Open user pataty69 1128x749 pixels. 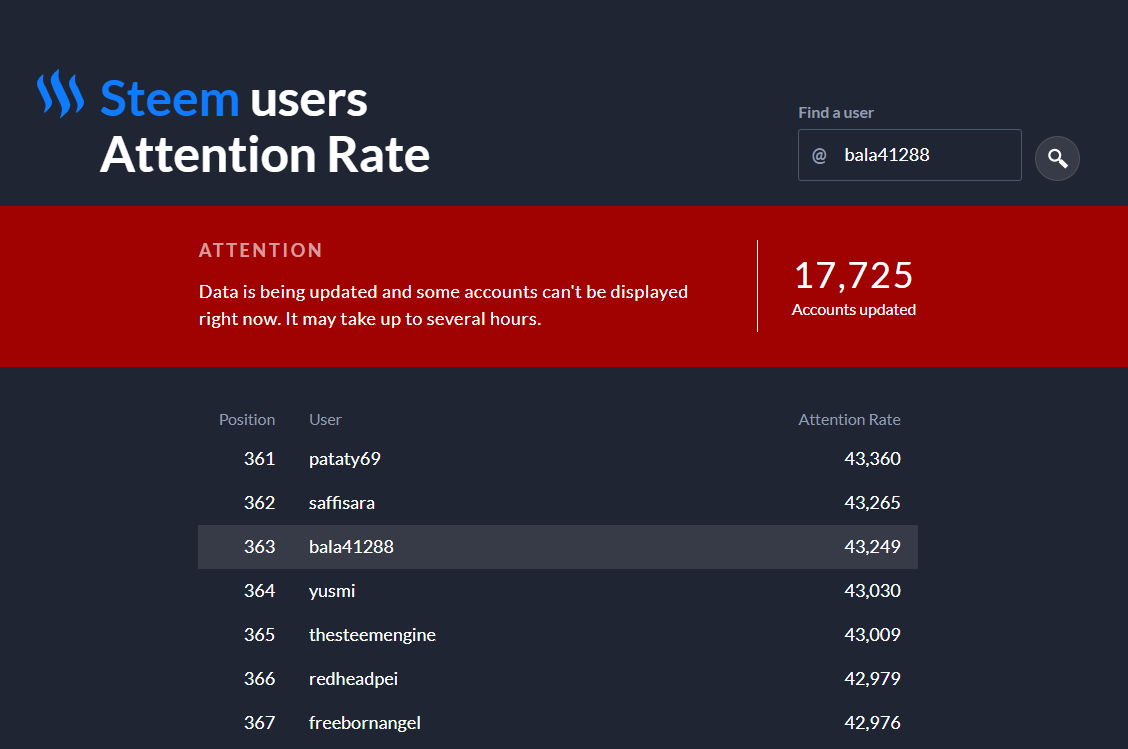pyautogui.click(x=345, y=459)
